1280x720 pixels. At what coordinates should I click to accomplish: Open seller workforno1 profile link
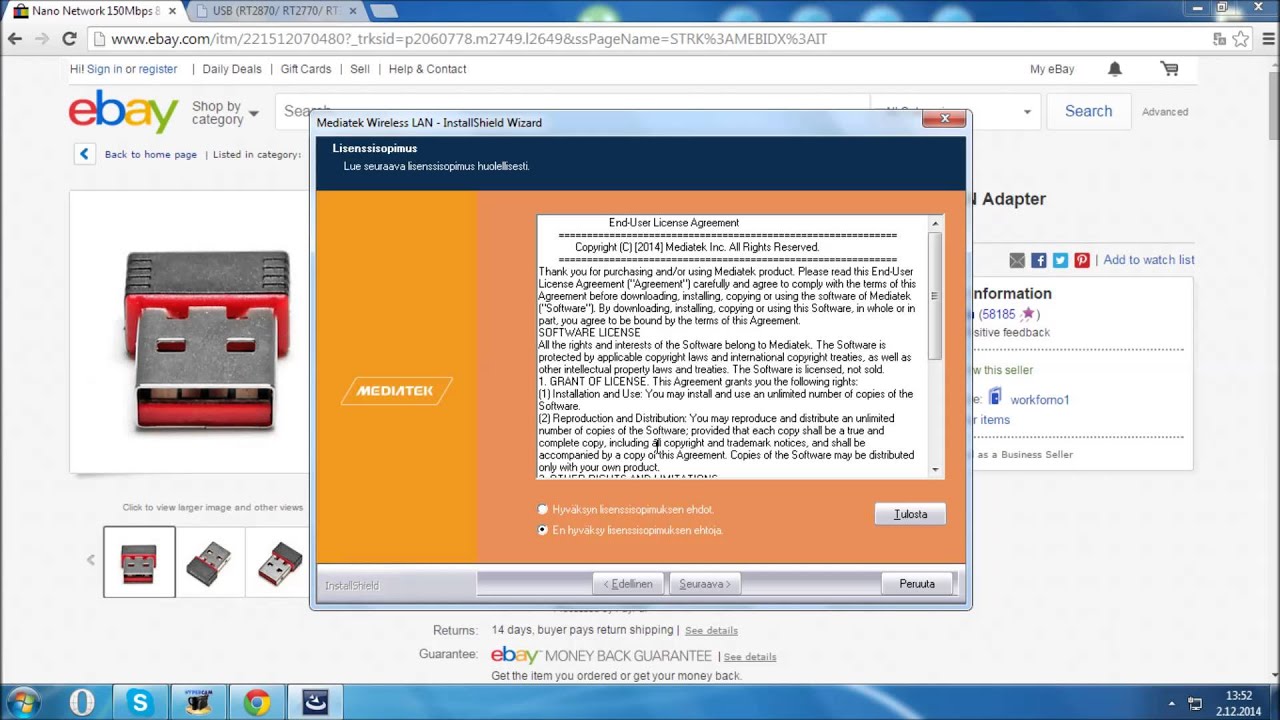point(1040,400)
